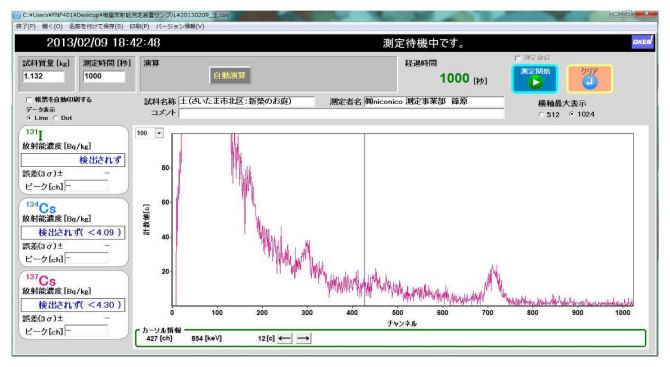
Task: Open the vertical scale dropdown showing 100
Action: (159, 133)
